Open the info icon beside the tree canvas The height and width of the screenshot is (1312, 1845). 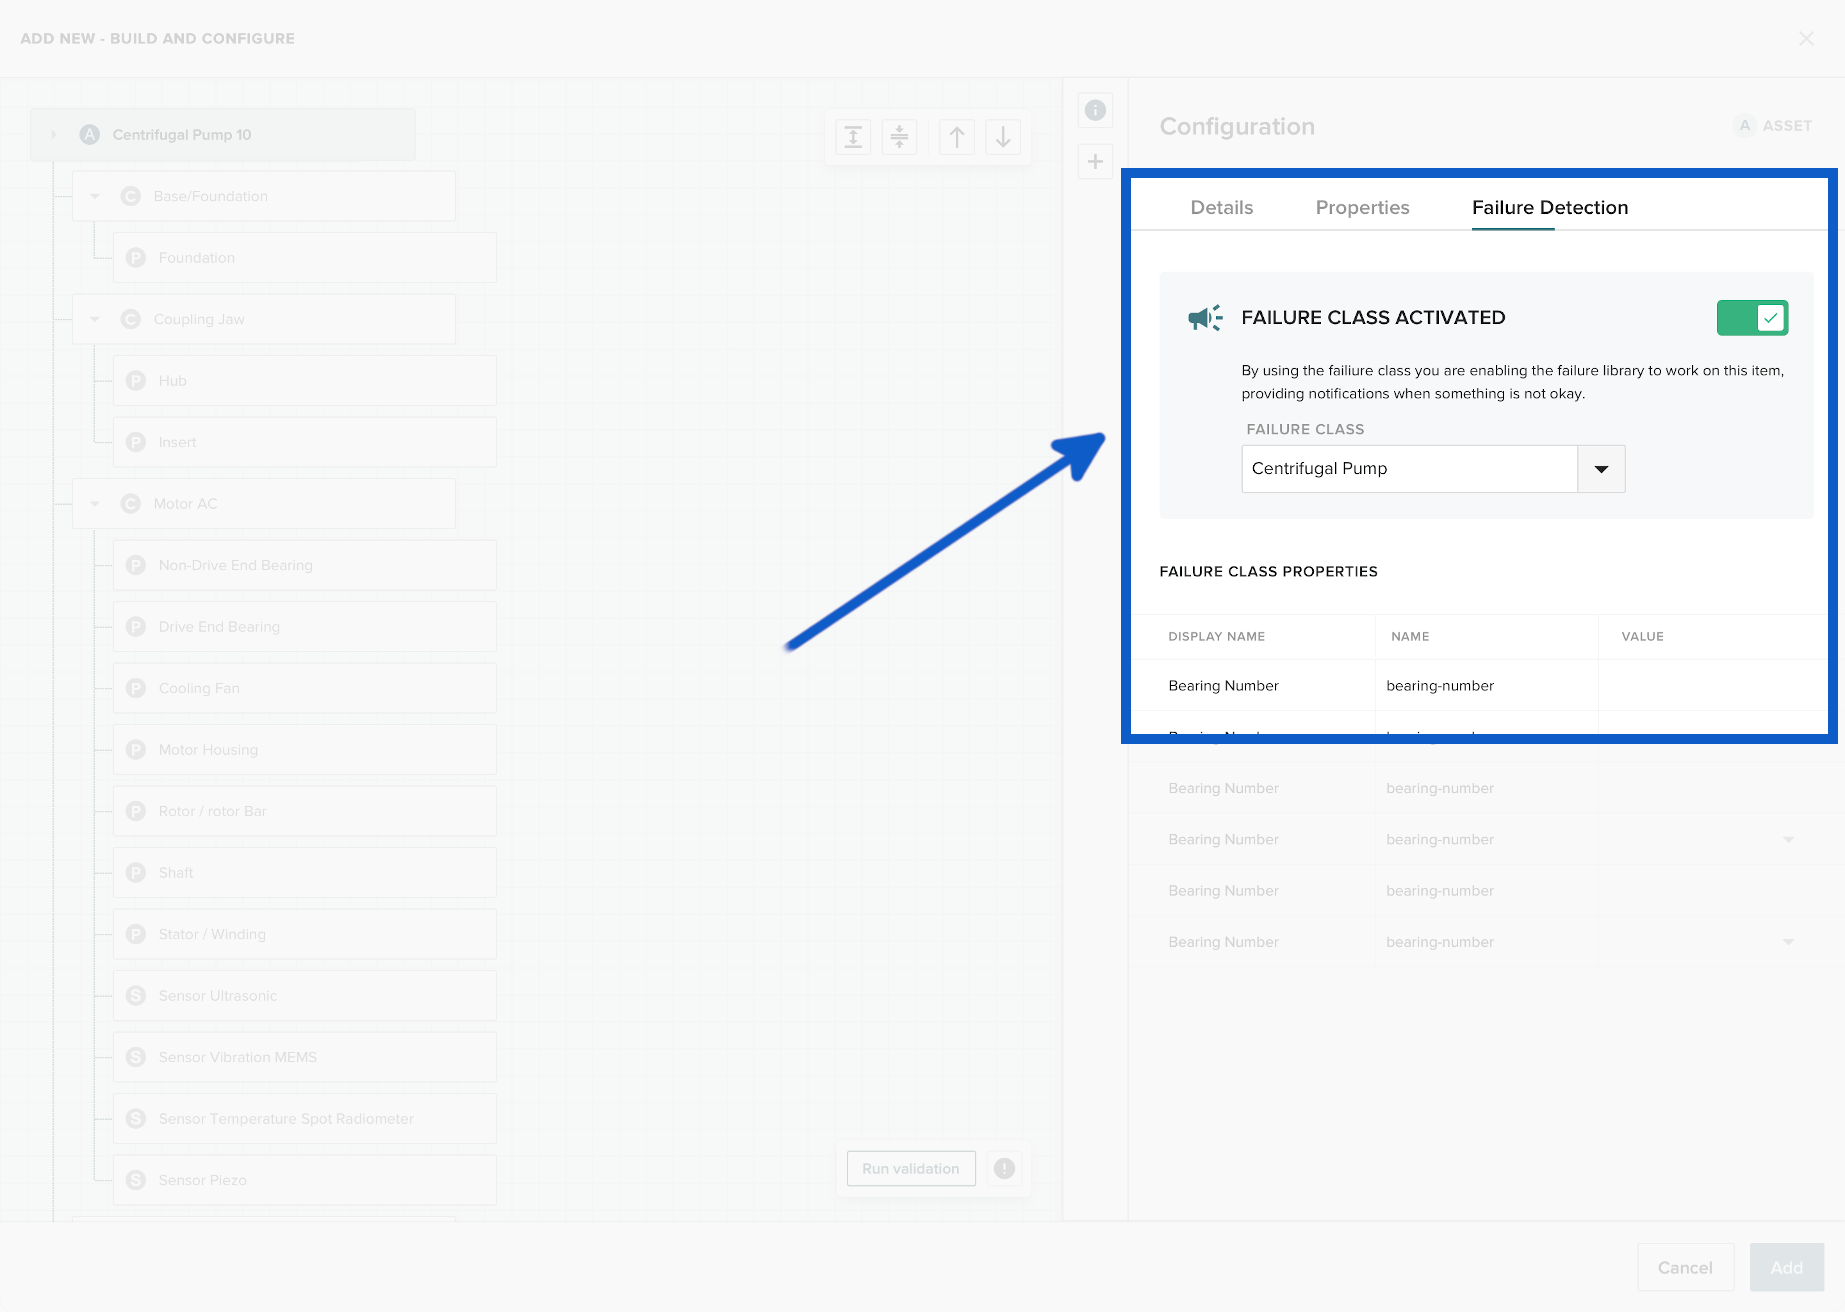click(x=1095, y=110)
